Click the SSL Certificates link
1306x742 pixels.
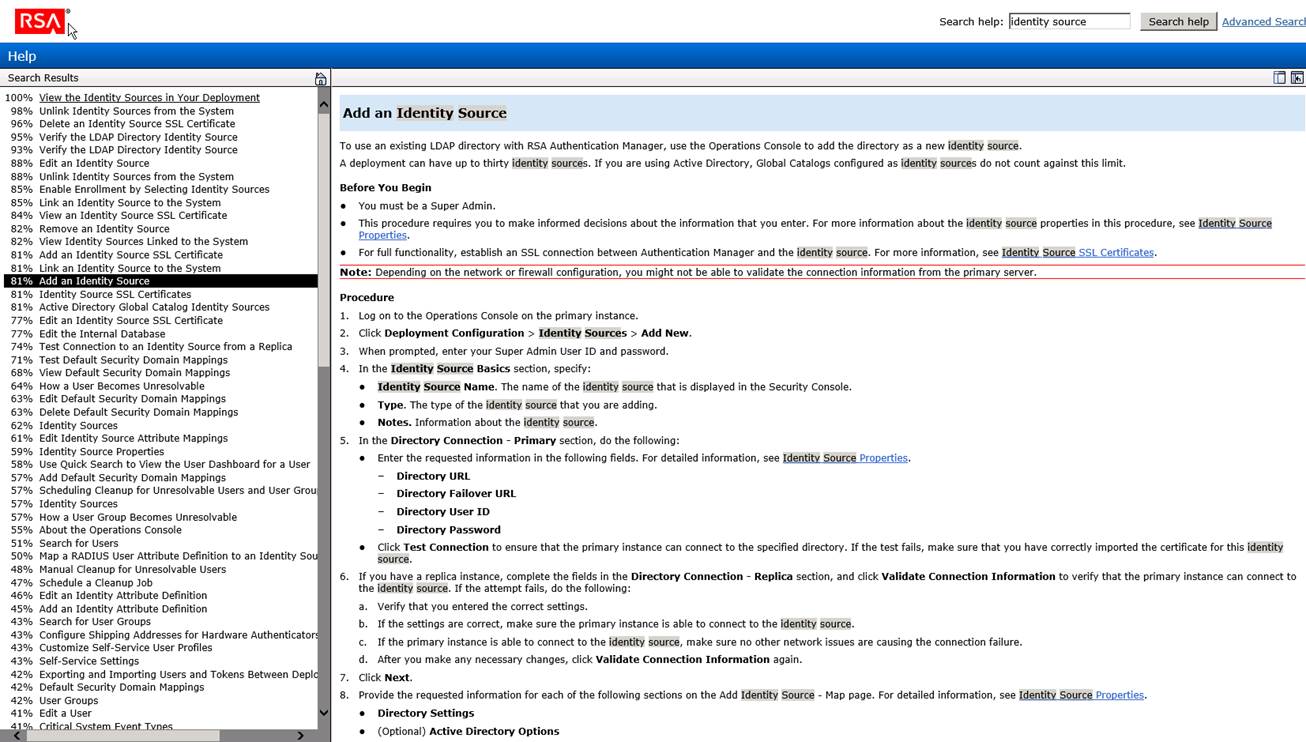point(1116,252)
